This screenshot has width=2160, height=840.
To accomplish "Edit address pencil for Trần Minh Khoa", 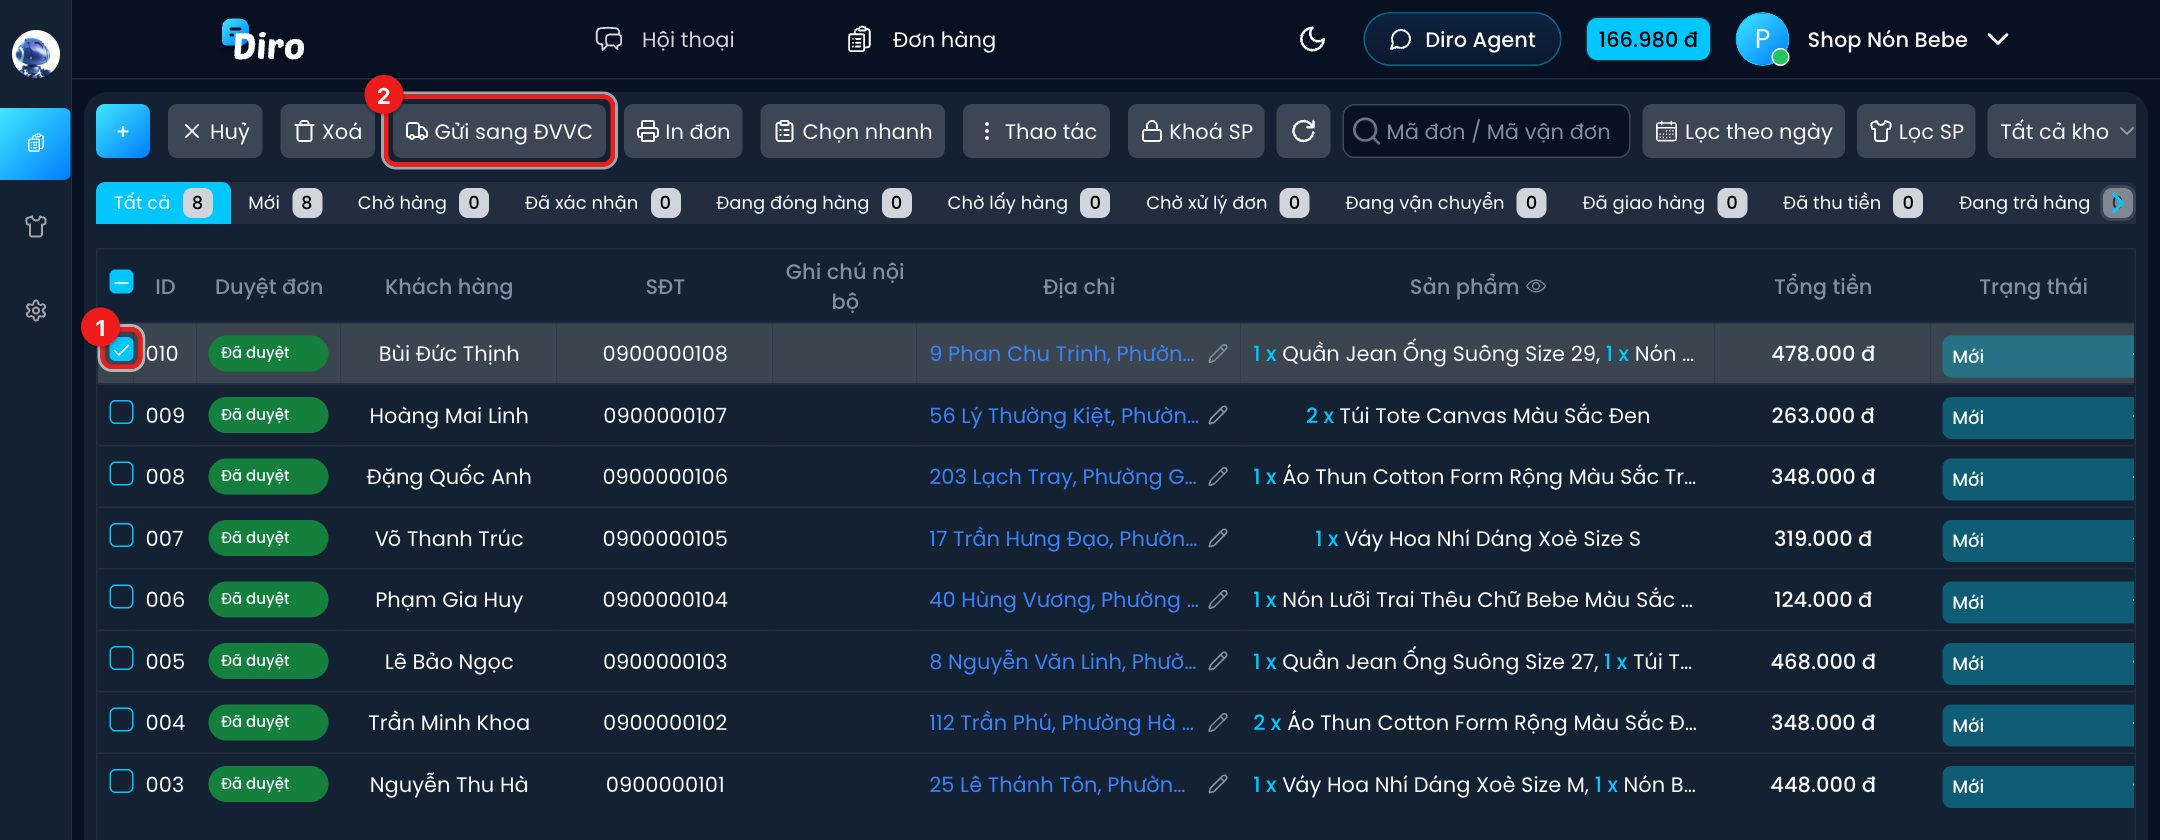I will point(1218,723).
